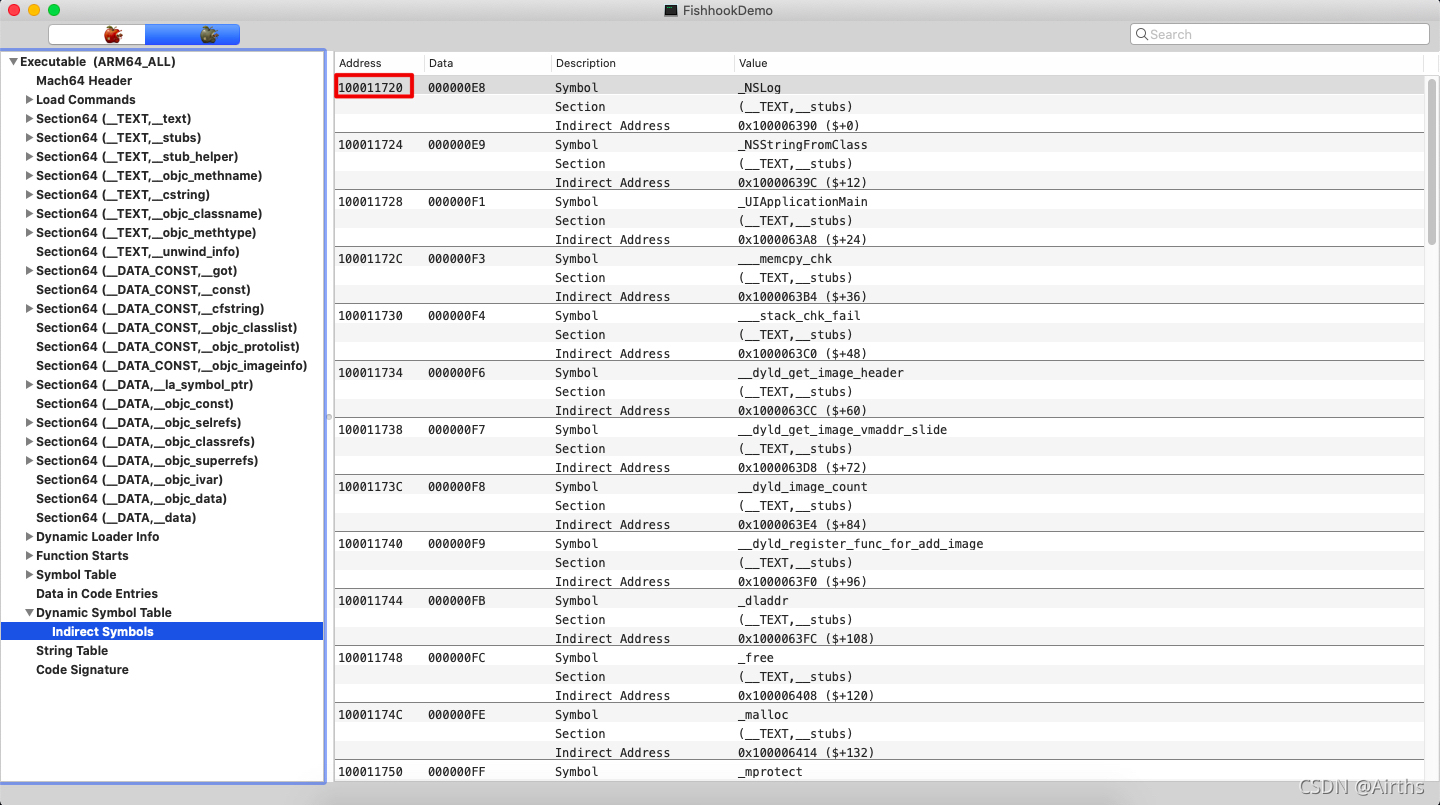Expand Section64 (__TEXT,__stubs) disclosure triangle
The image size is (1440, 805).
pos(29,138)
